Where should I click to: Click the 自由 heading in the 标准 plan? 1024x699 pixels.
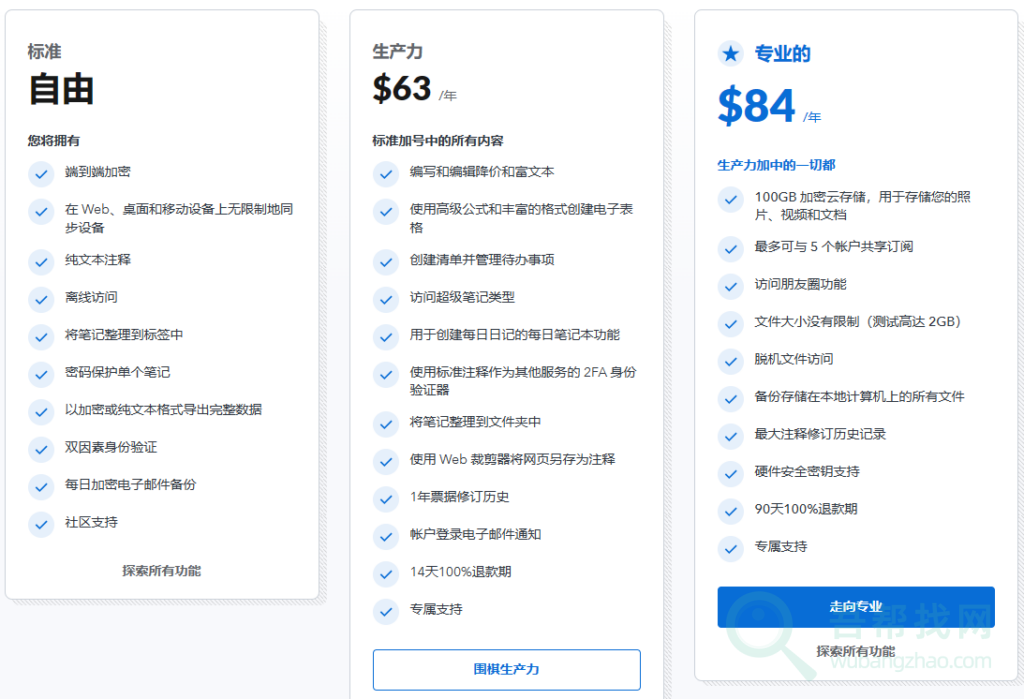click(x=61, y=89)
